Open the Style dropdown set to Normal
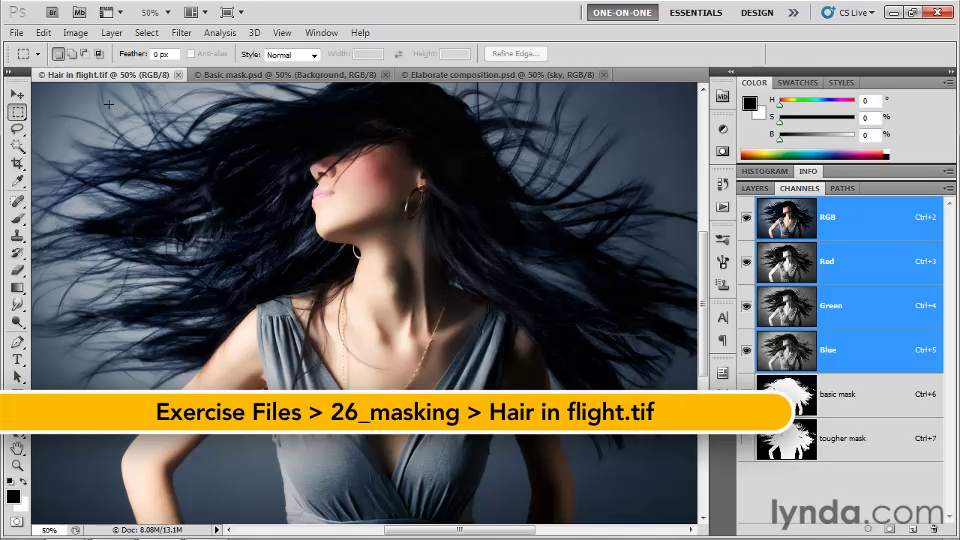The image size is (960, 540). [x=292, y=54]
